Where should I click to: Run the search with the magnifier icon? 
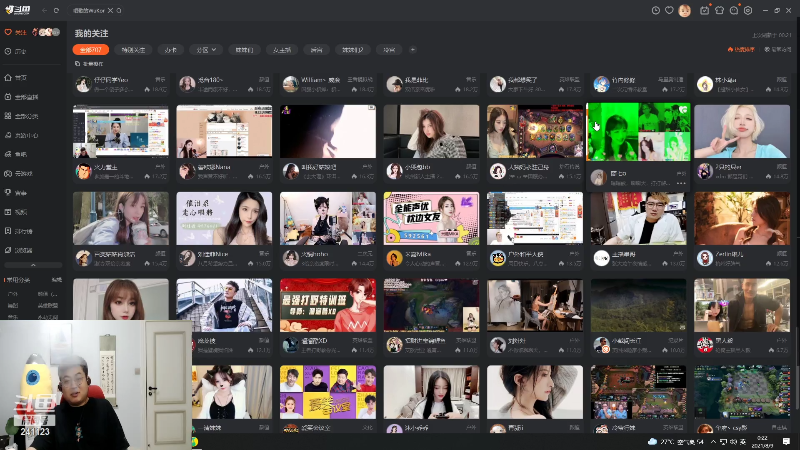tap(119, 10)
